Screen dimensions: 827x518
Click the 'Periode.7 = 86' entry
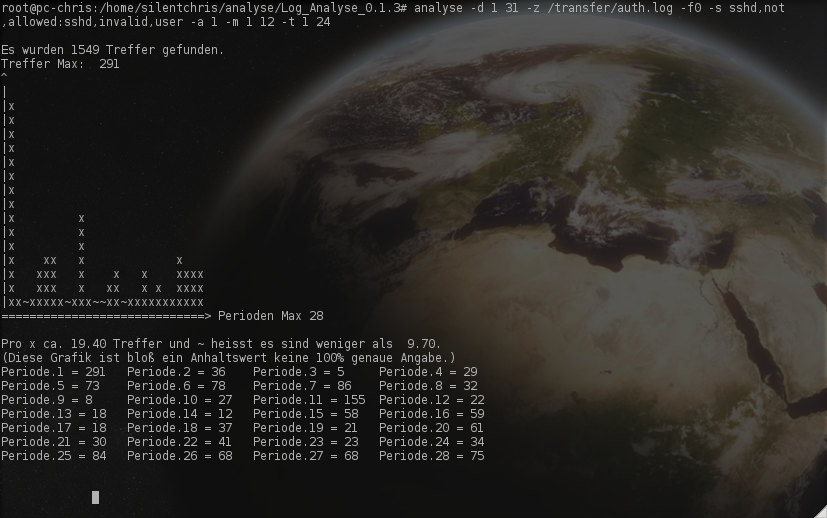tap(302, 386)
